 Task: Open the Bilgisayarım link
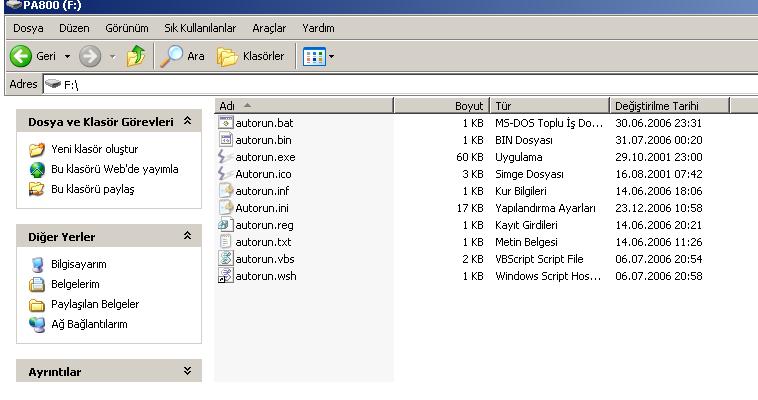pyautogui.click(x=78, y=264)
